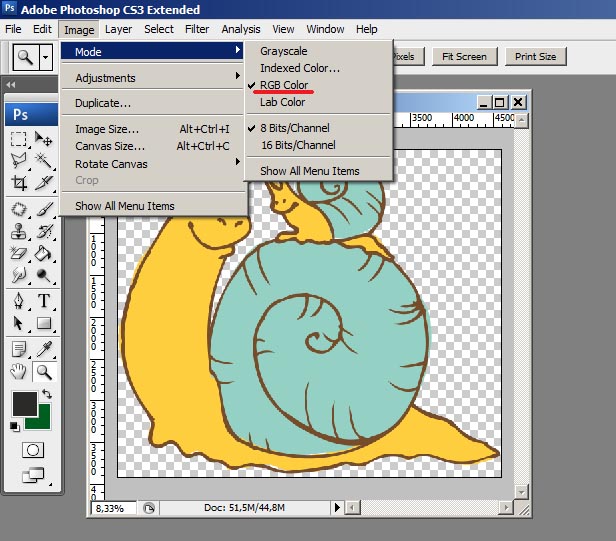Open Indexed Color mode dialog
Screen dimensions: 616x541
pyautogui.click(x=300, y=68)
